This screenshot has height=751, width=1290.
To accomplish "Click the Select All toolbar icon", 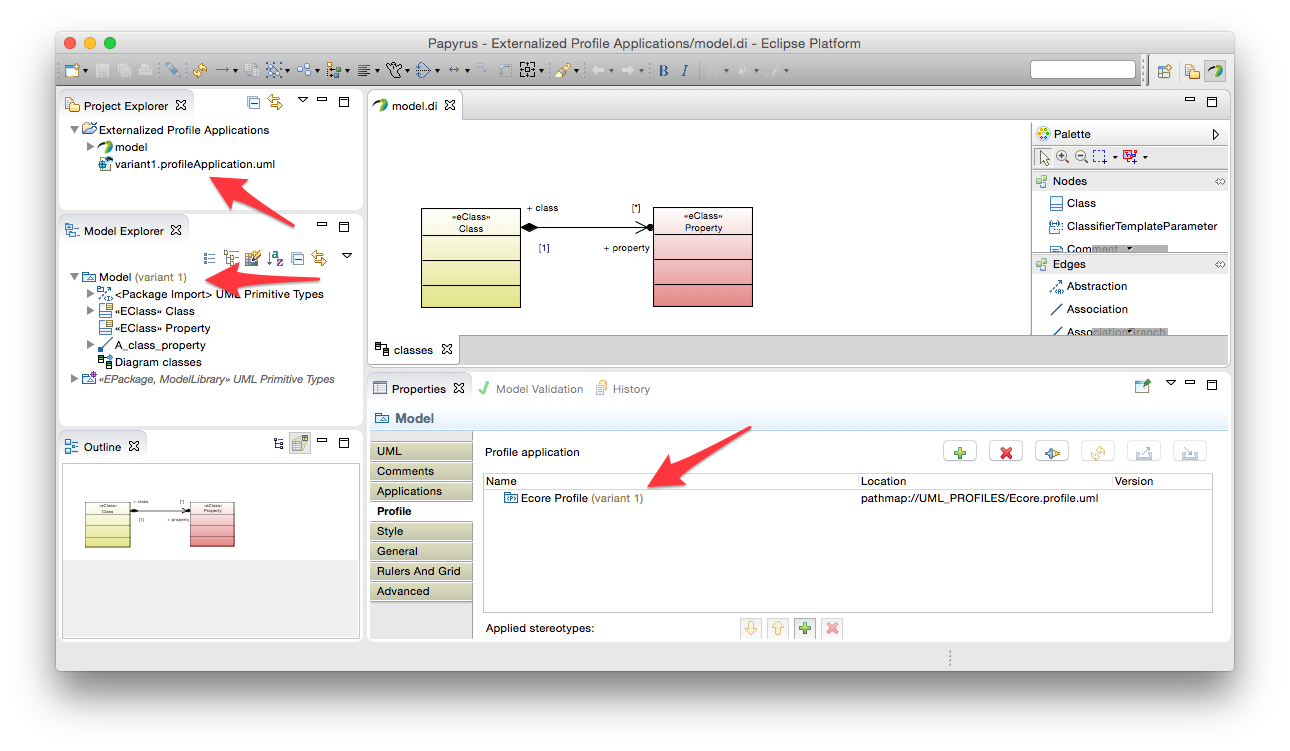I will [273, 71].
